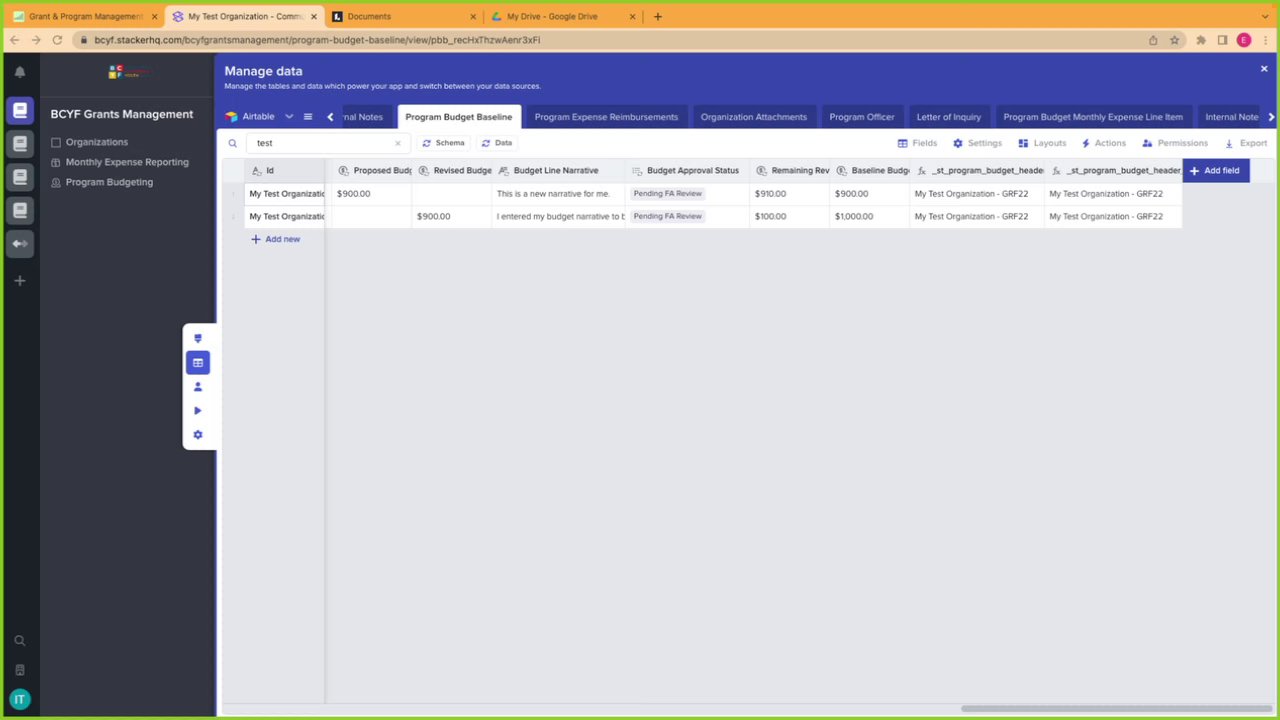The image size is (1280, 720).
Task: Open the users icon in floating toolbar
Action: click(198, 387)
